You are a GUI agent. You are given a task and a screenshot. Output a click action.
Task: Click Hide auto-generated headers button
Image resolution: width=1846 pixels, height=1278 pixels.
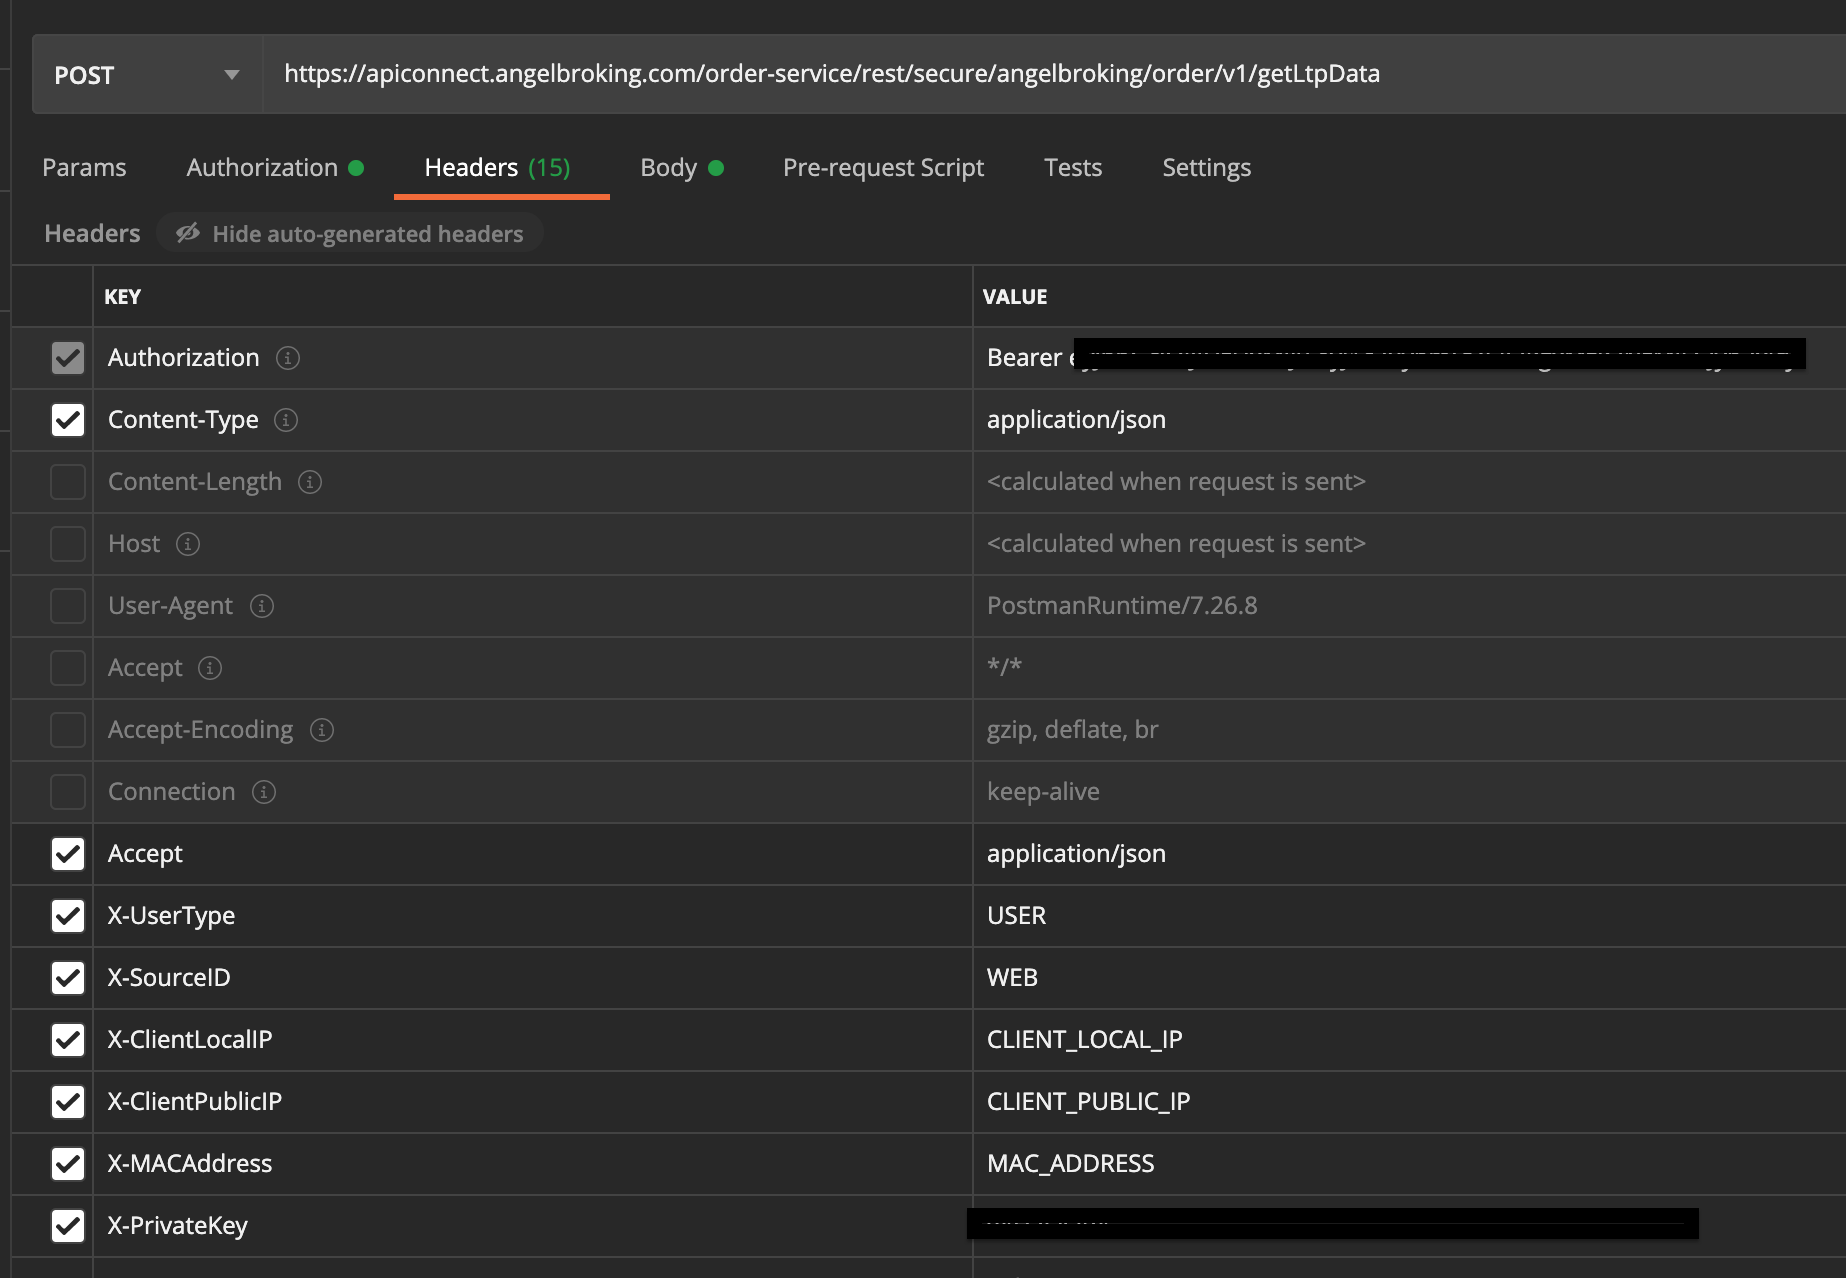click(350, 234)
